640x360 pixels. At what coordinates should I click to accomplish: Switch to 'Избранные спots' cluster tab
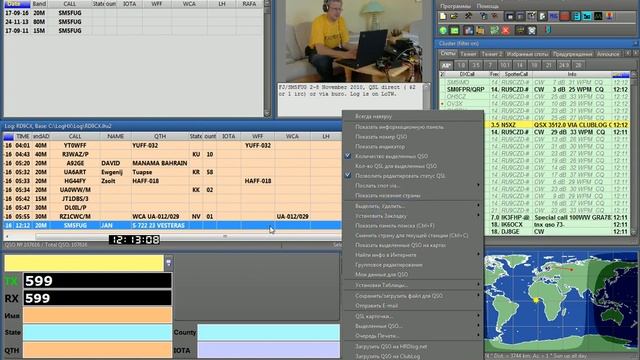click(527, 54)
